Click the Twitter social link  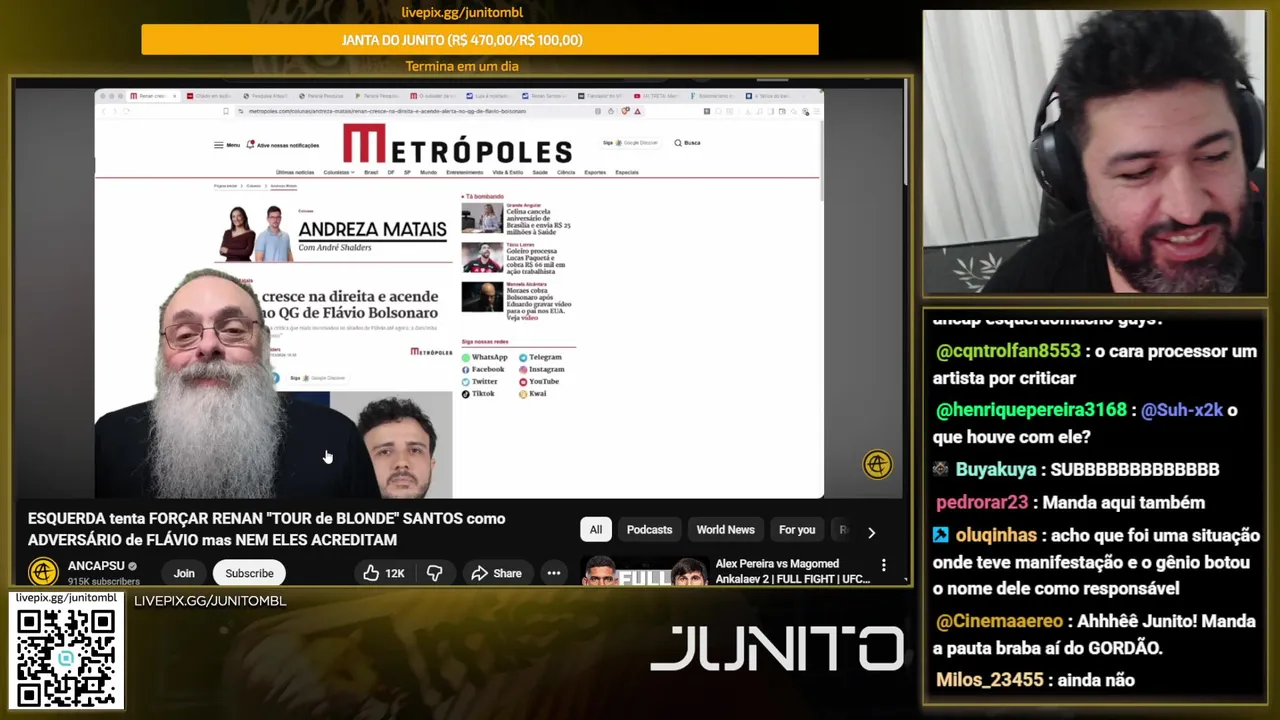coord(480,382)
